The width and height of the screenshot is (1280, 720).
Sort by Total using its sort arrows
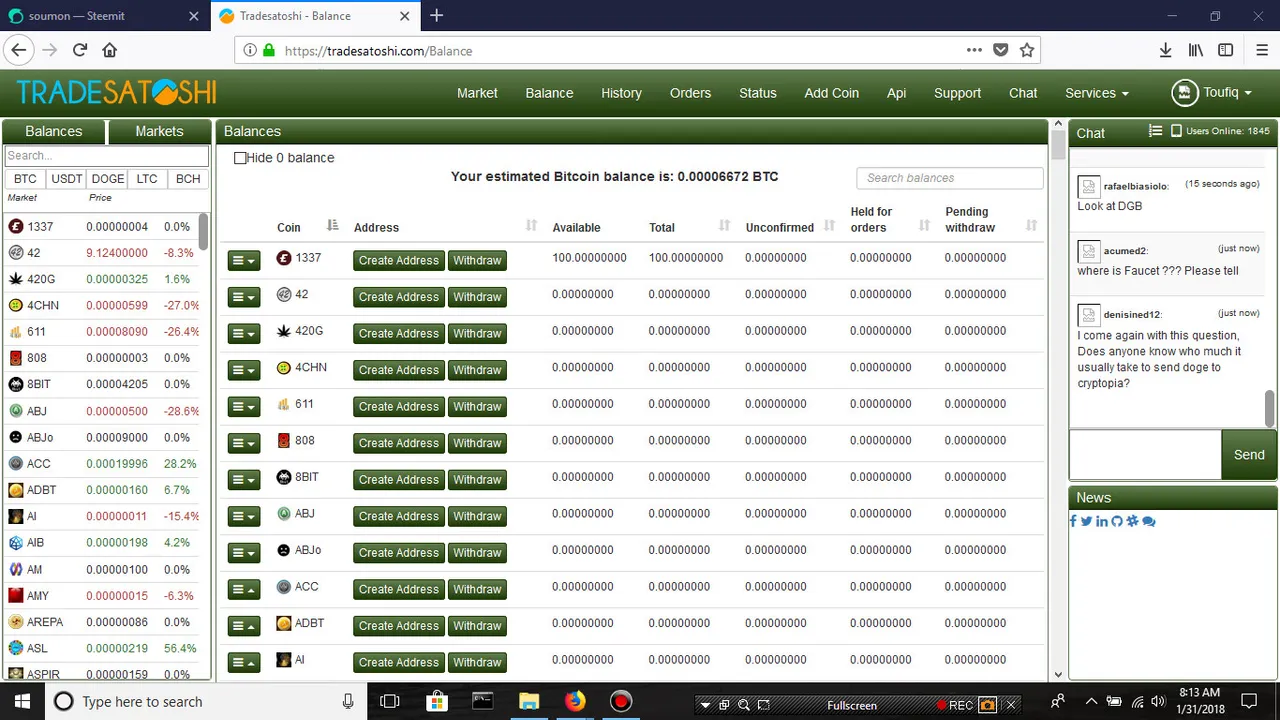(x=724, y=226)
